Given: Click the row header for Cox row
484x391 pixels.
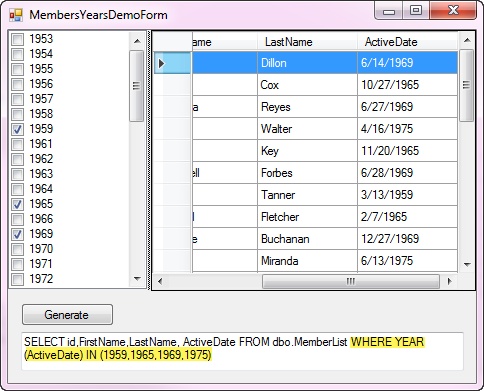Looking at the screenshot, I should pyautogui.click(x=173, y=85).
